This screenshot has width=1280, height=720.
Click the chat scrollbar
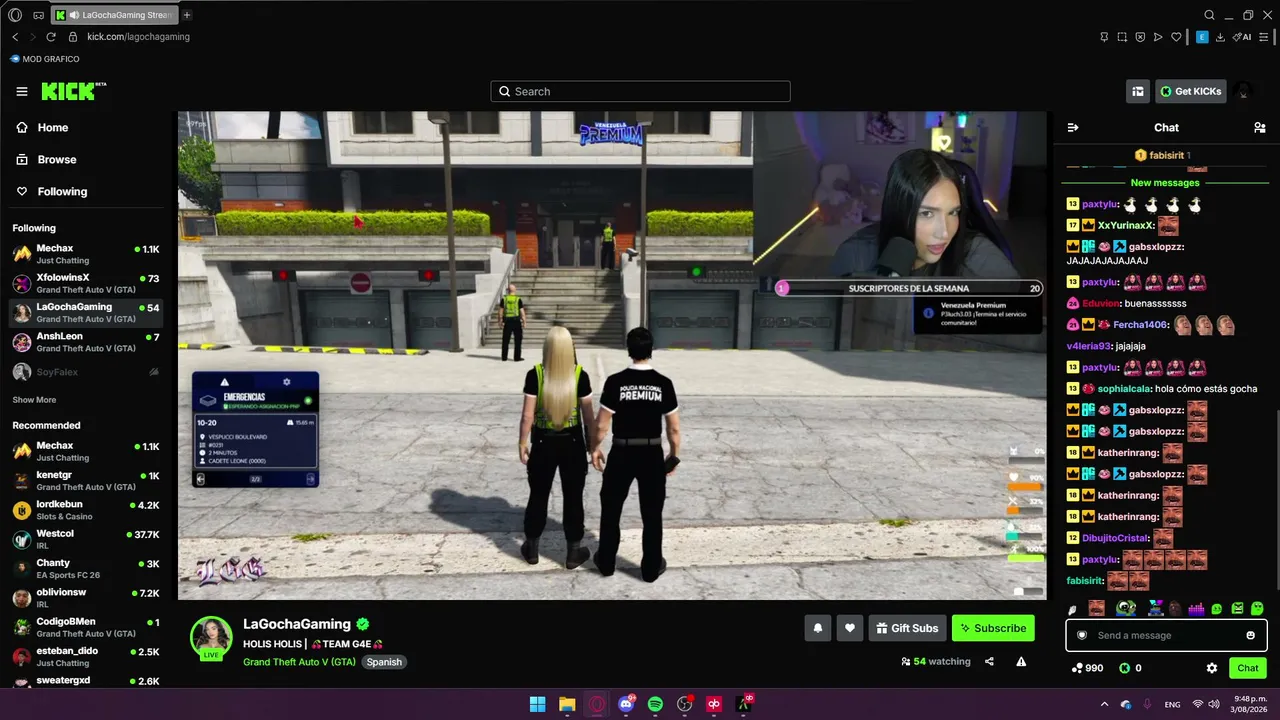[1277, 500]
